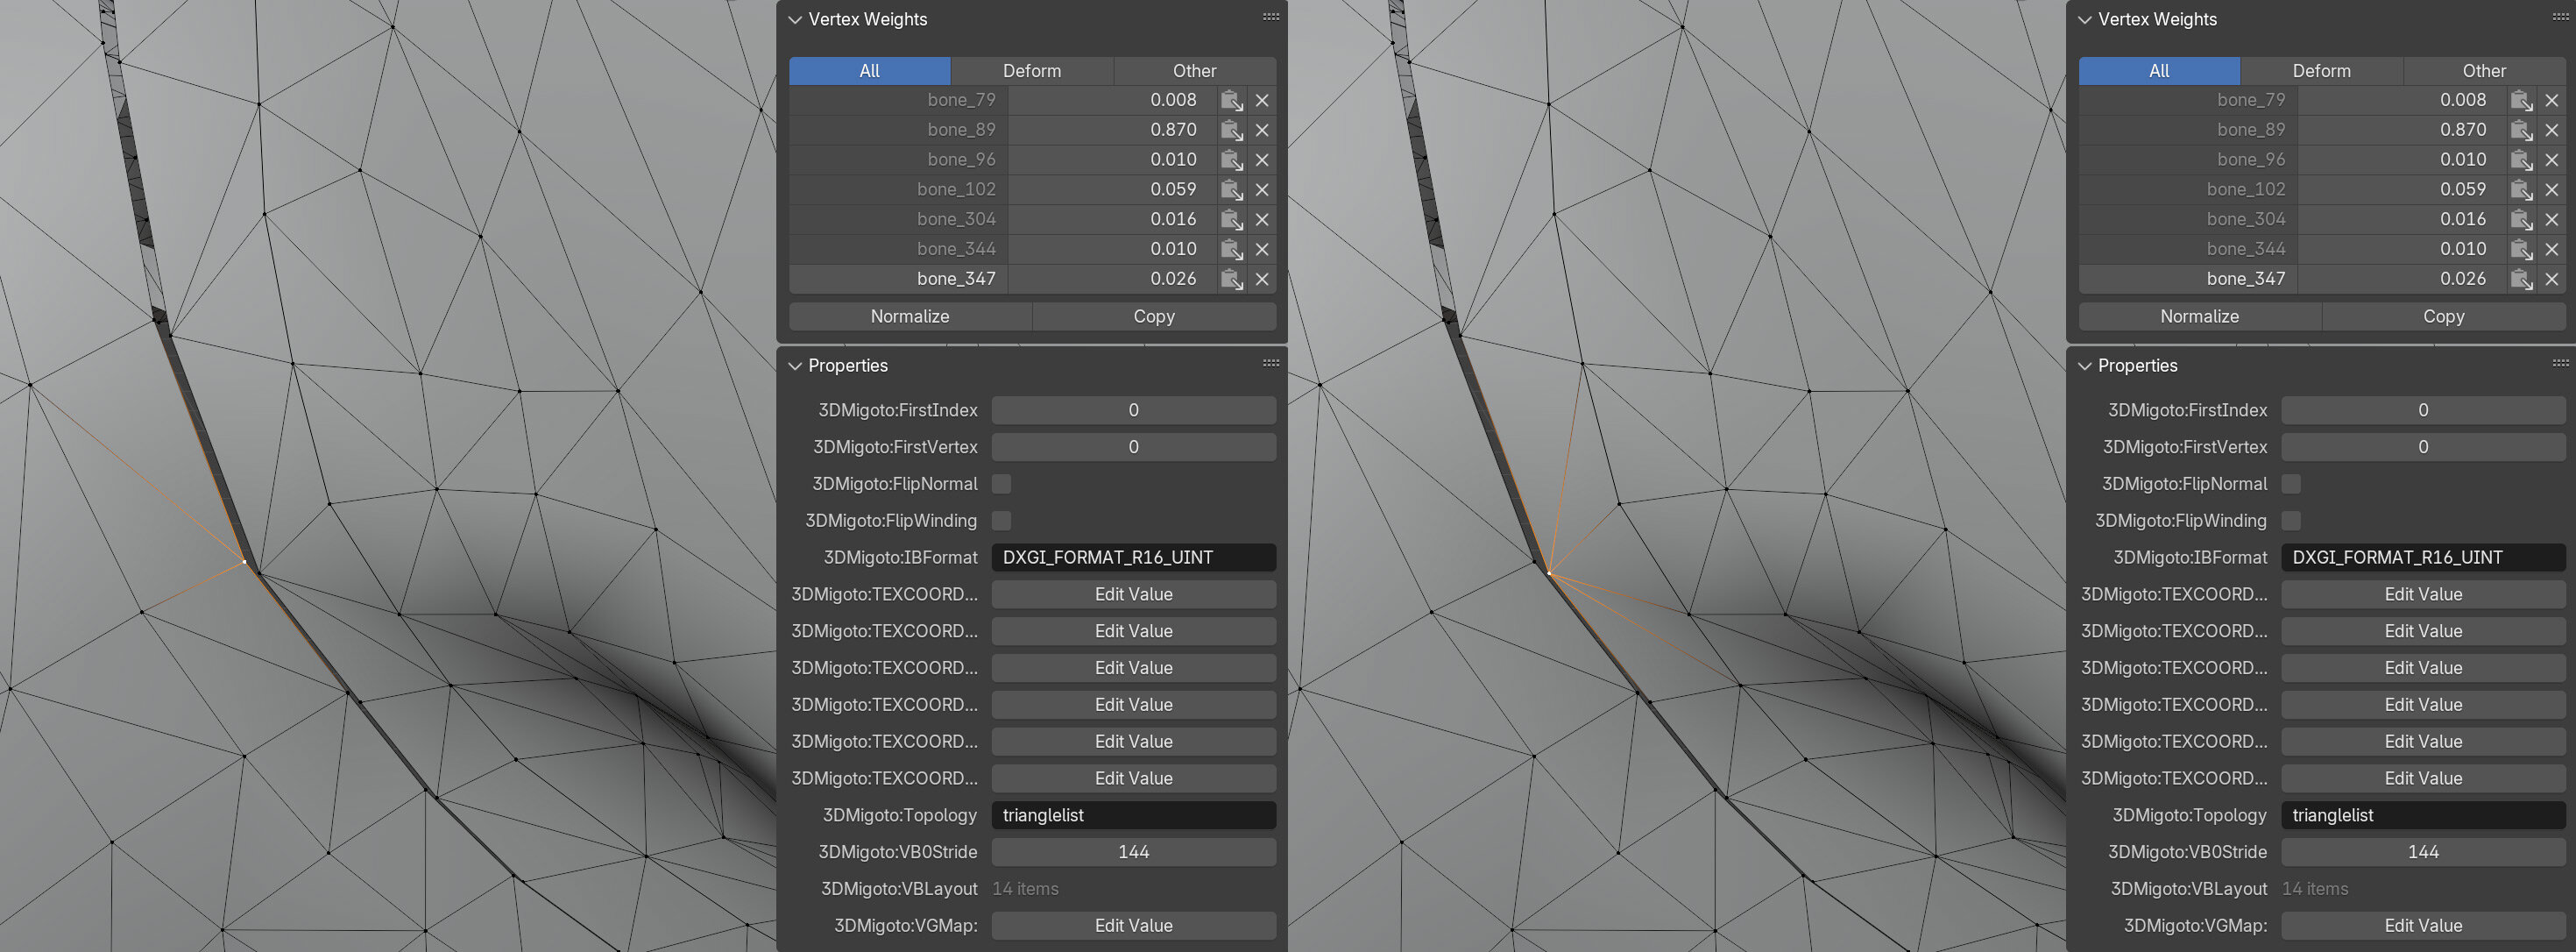Paste bone_304 weight to selected in left panel
Screen dimensions: 2576x952
pyautogui.click(x=1231, y=220)
